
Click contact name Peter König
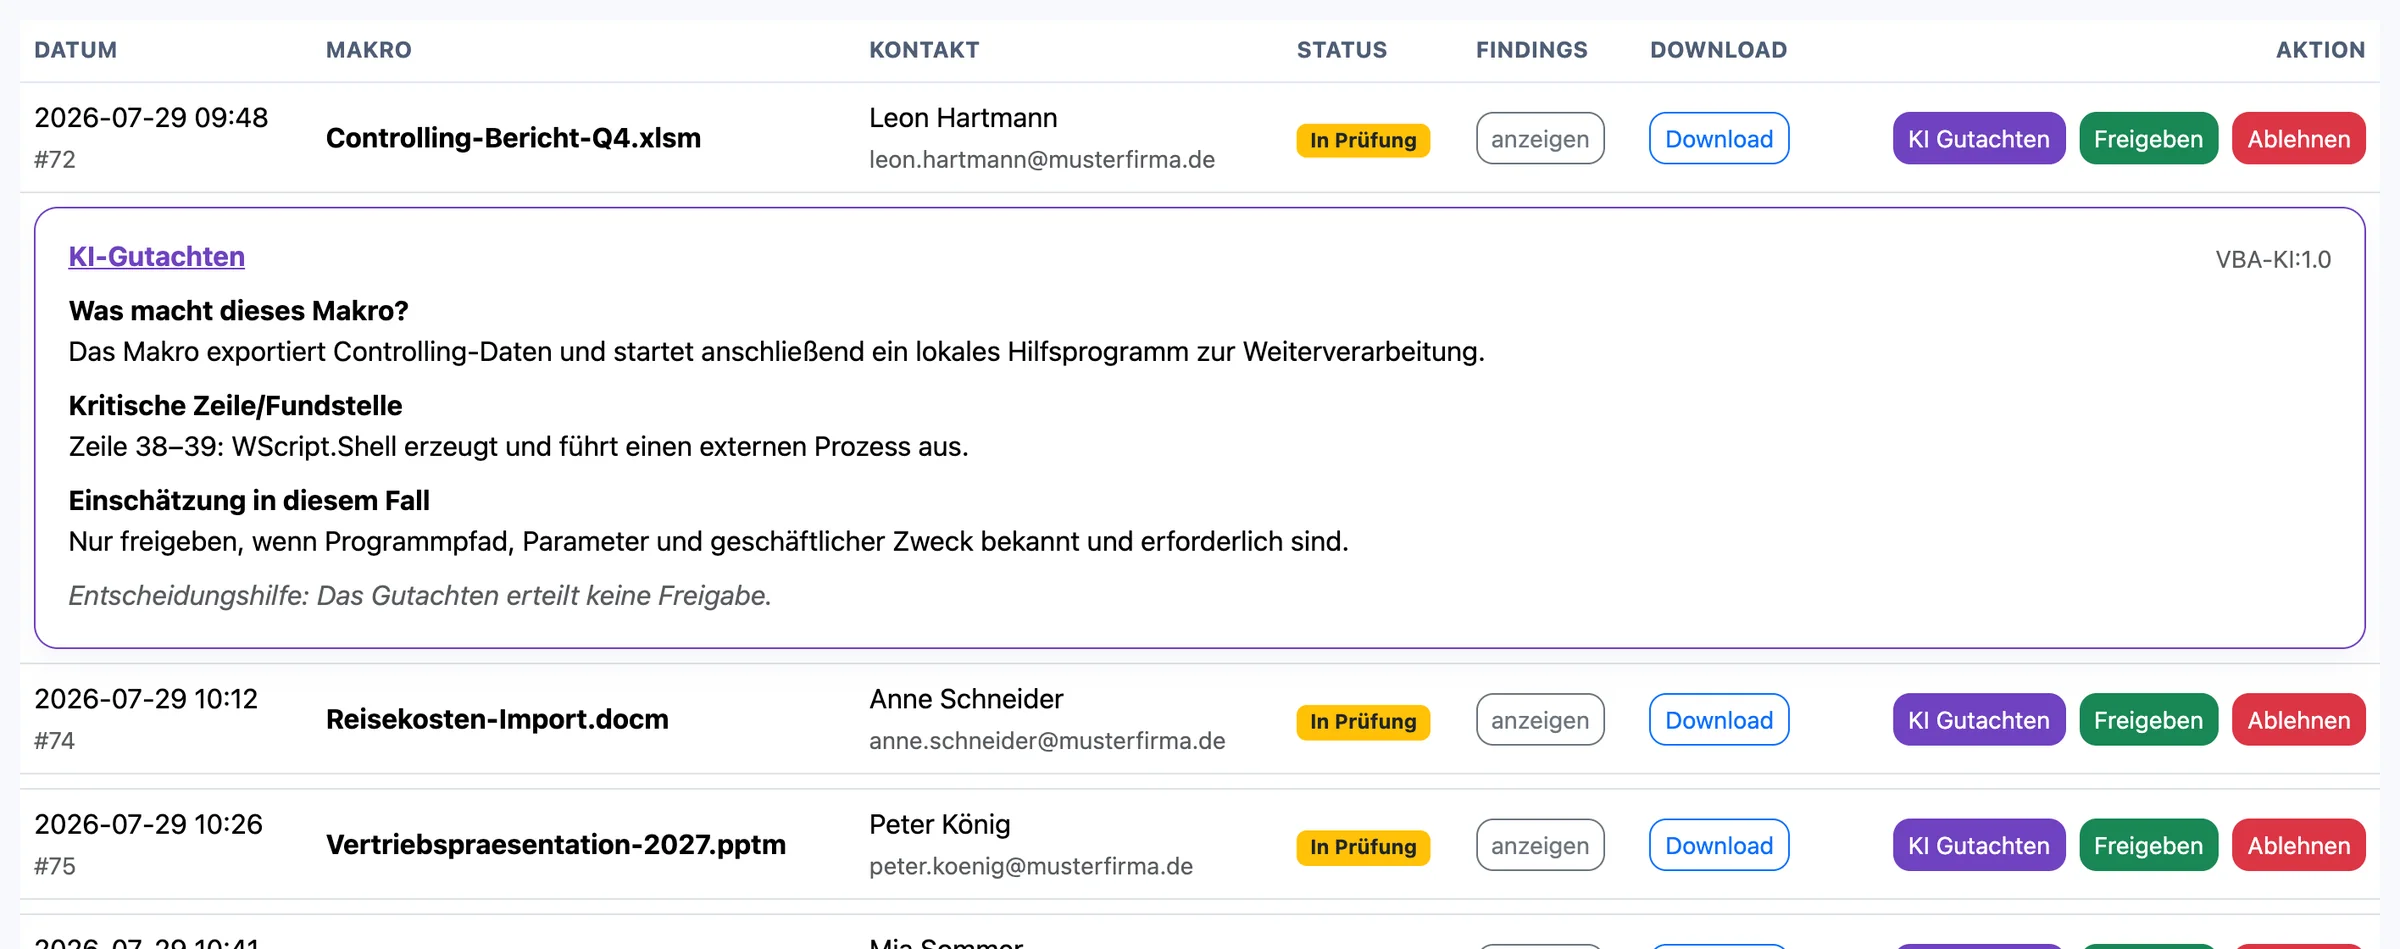940,824
